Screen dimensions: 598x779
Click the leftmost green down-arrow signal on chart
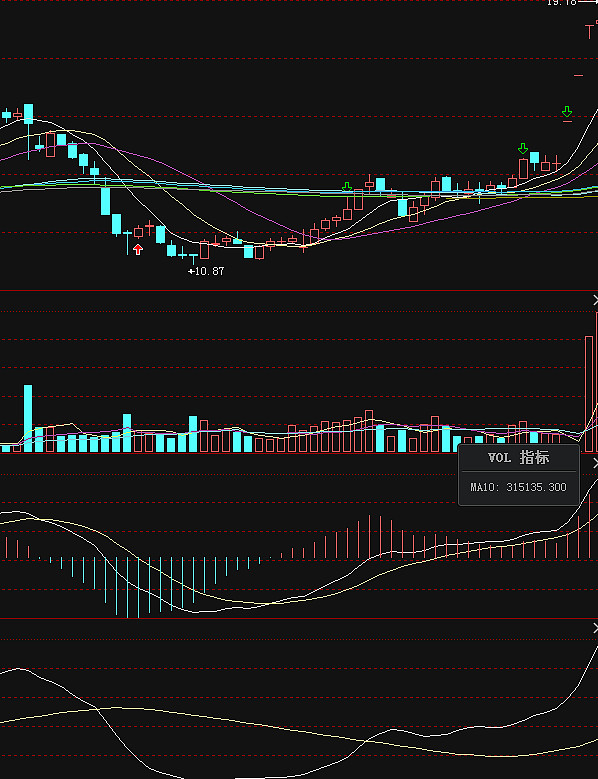pos(347,187)
